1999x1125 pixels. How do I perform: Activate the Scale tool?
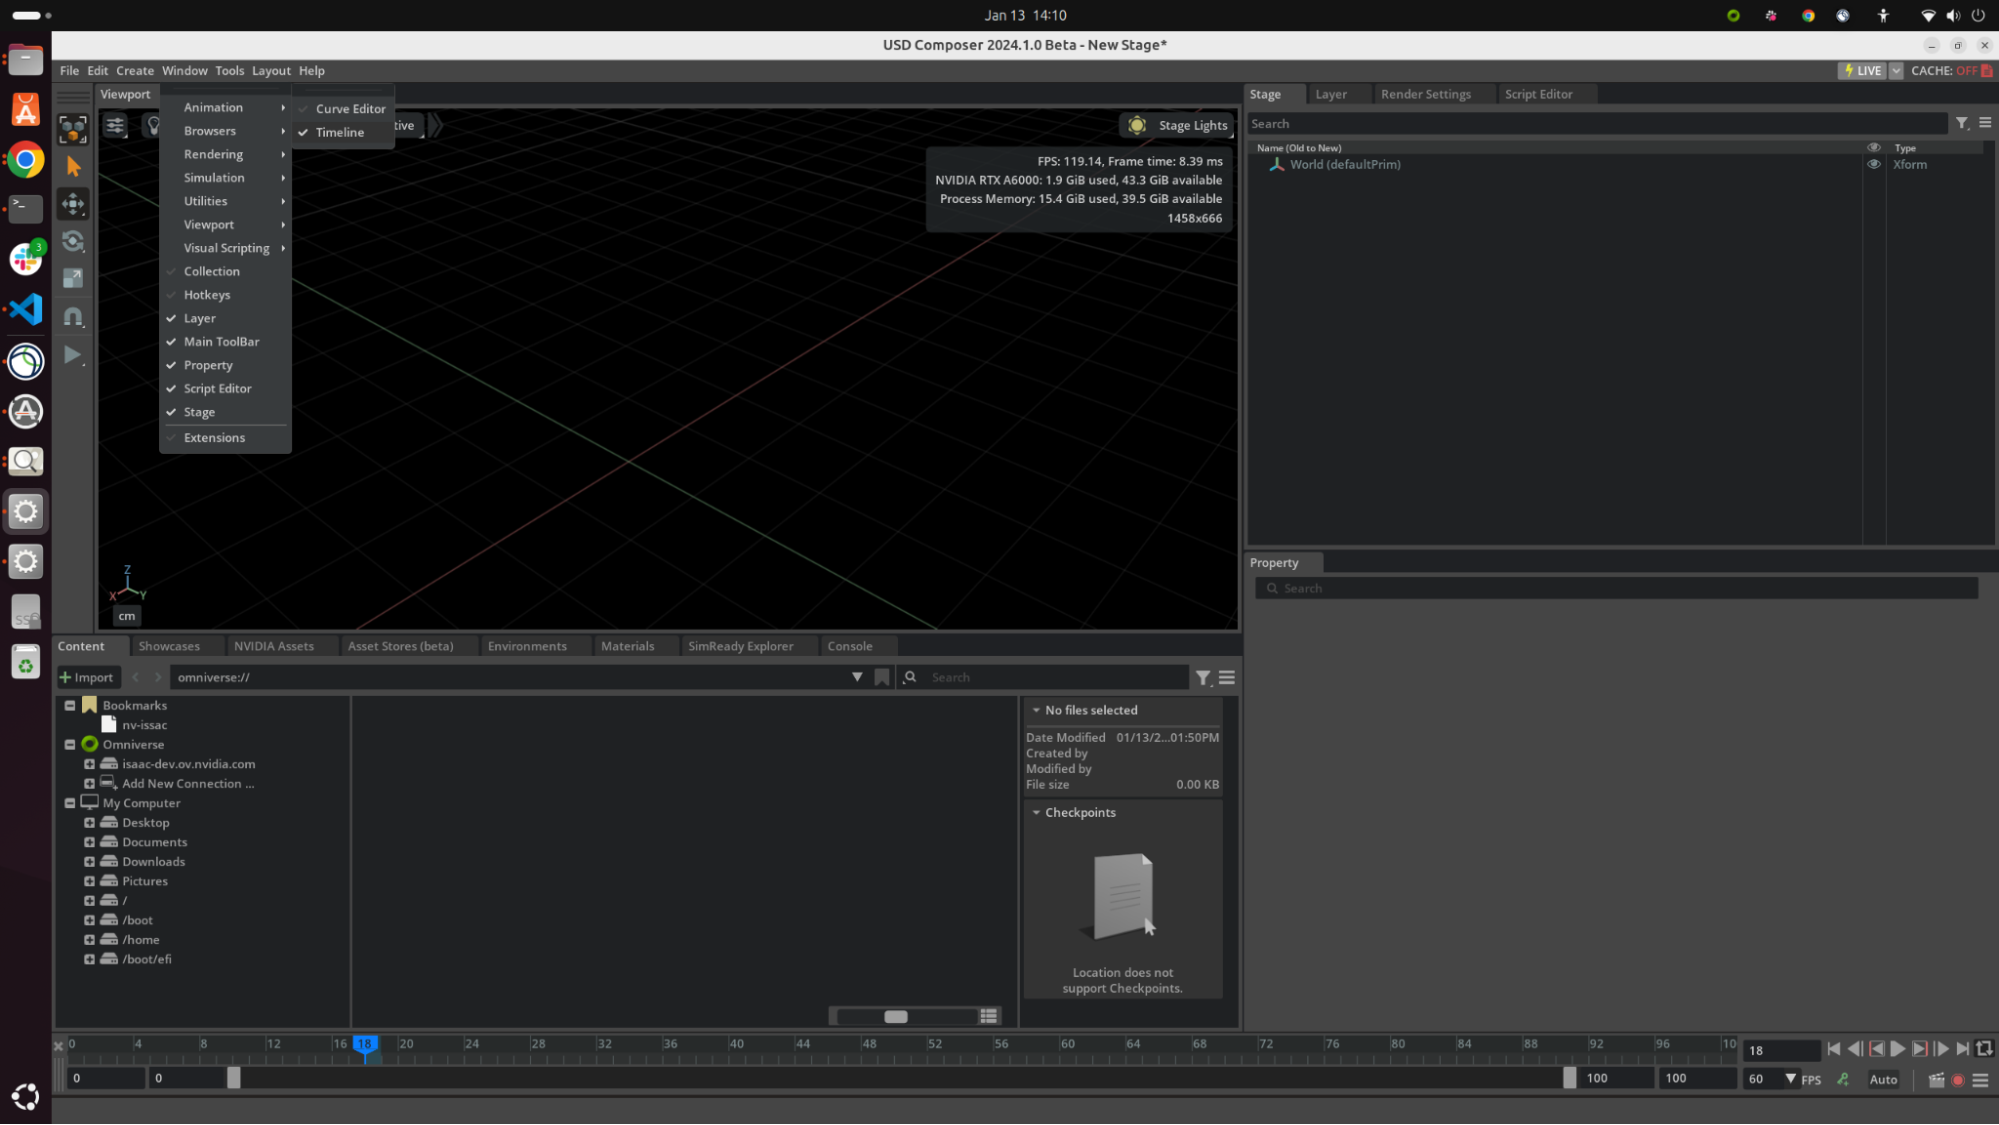(73, 277)
